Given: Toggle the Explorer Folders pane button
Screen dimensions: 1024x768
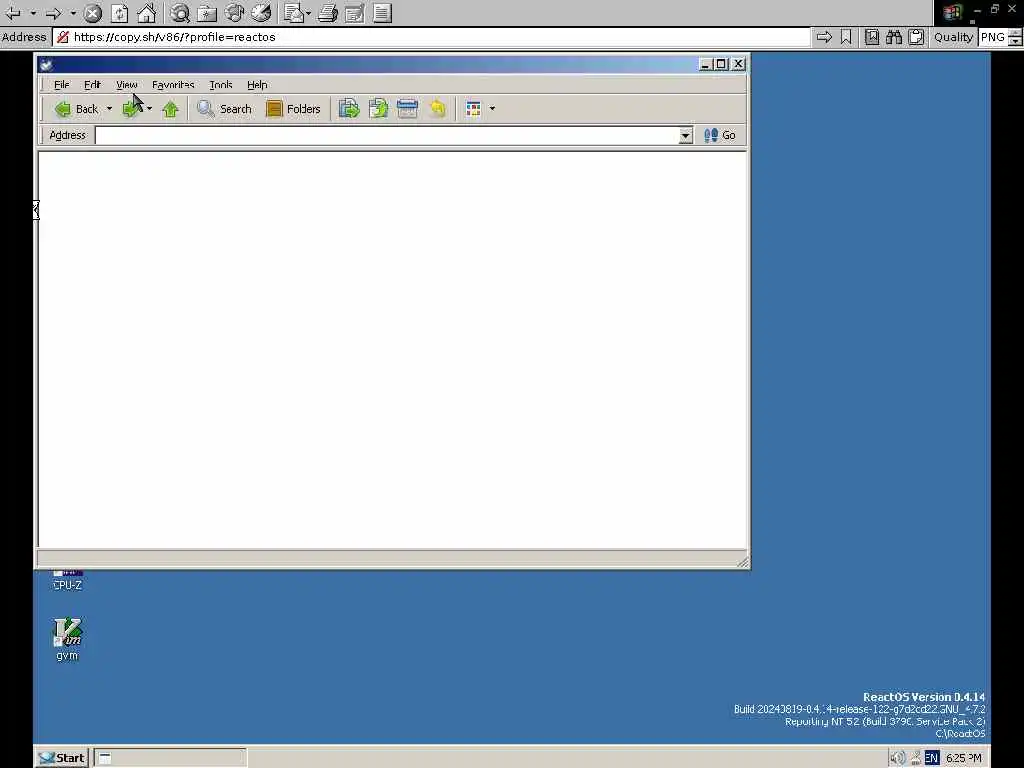Looking at the screenshot, I should pos(294,109).
